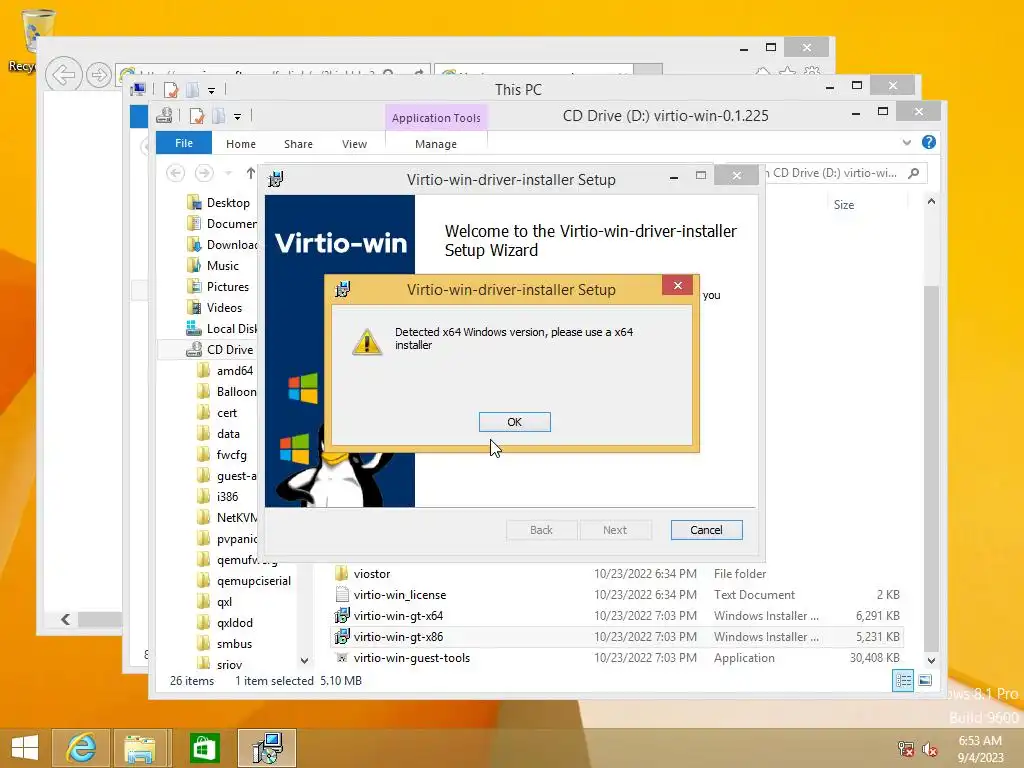Click the CD drive icon in title bar
The image size is (1024, 768).
[164, 116]
